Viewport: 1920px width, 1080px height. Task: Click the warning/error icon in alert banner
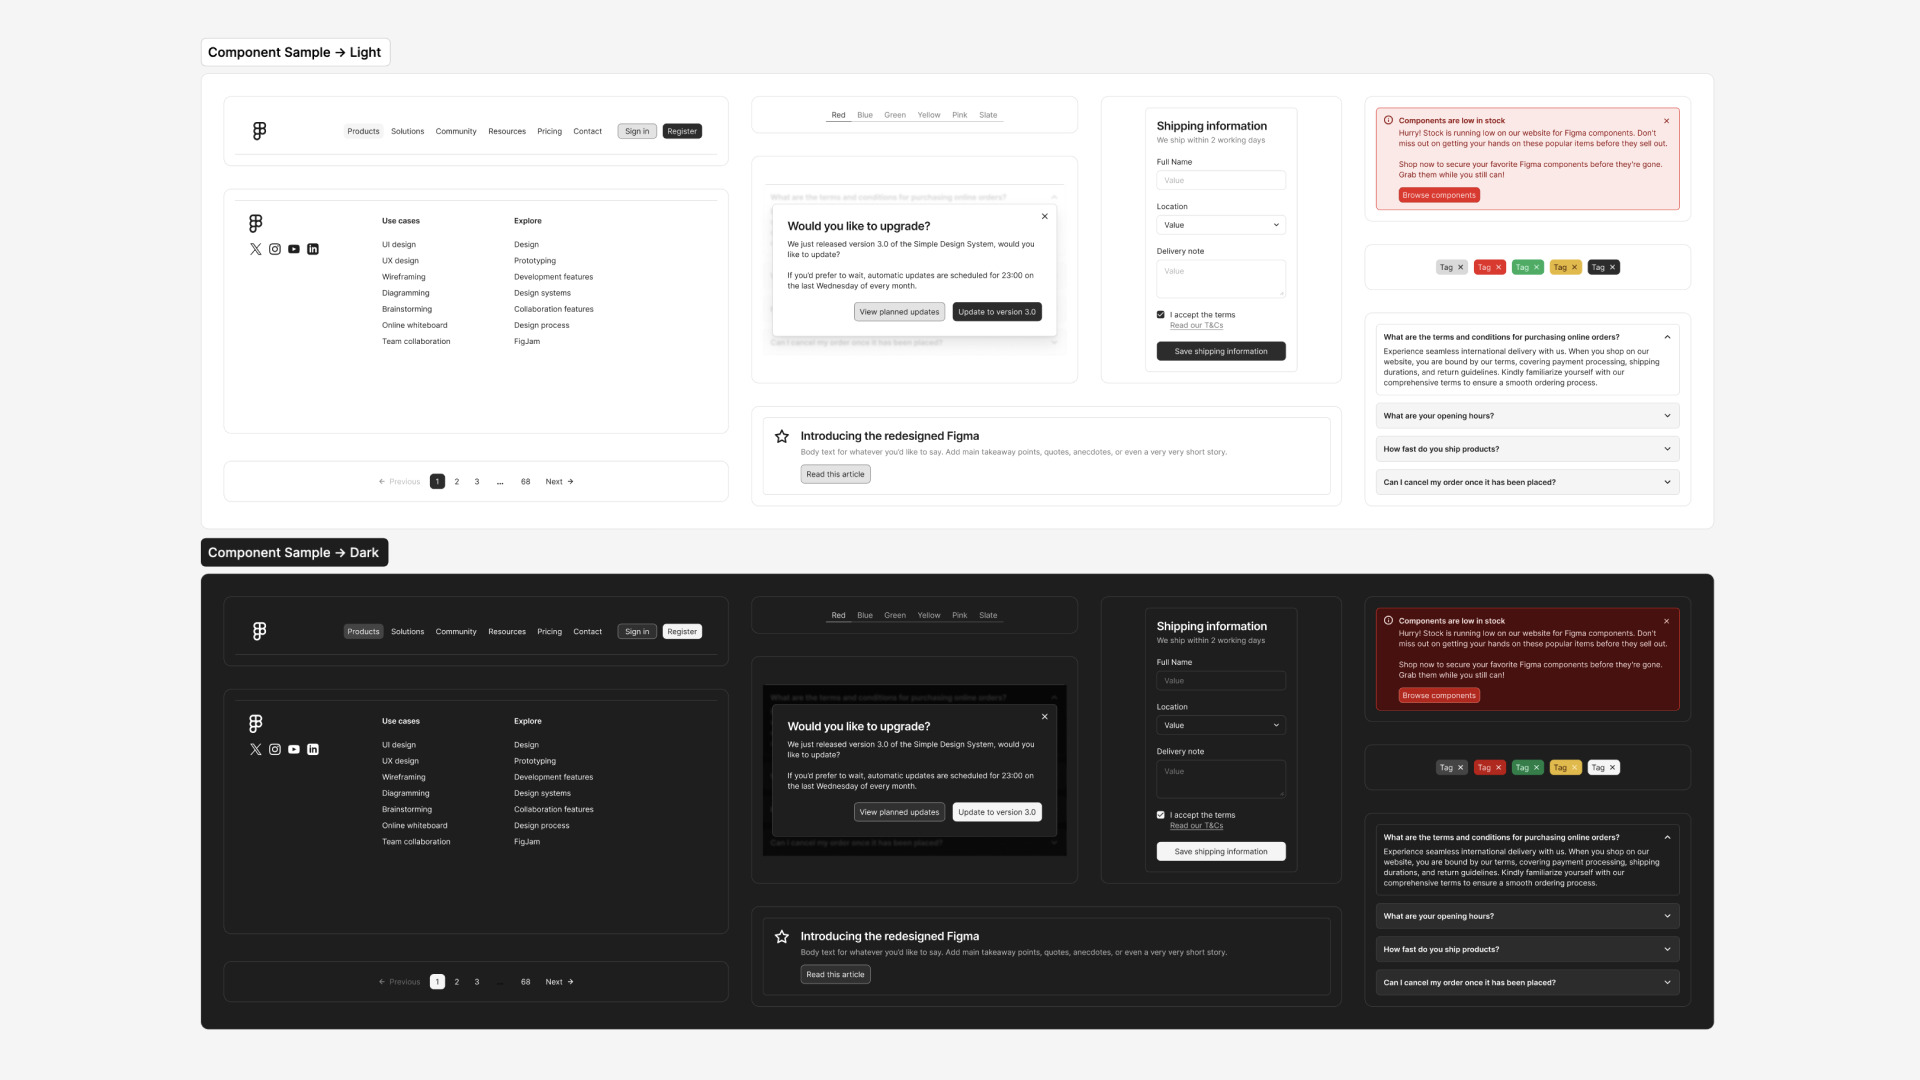point(1389,120)
